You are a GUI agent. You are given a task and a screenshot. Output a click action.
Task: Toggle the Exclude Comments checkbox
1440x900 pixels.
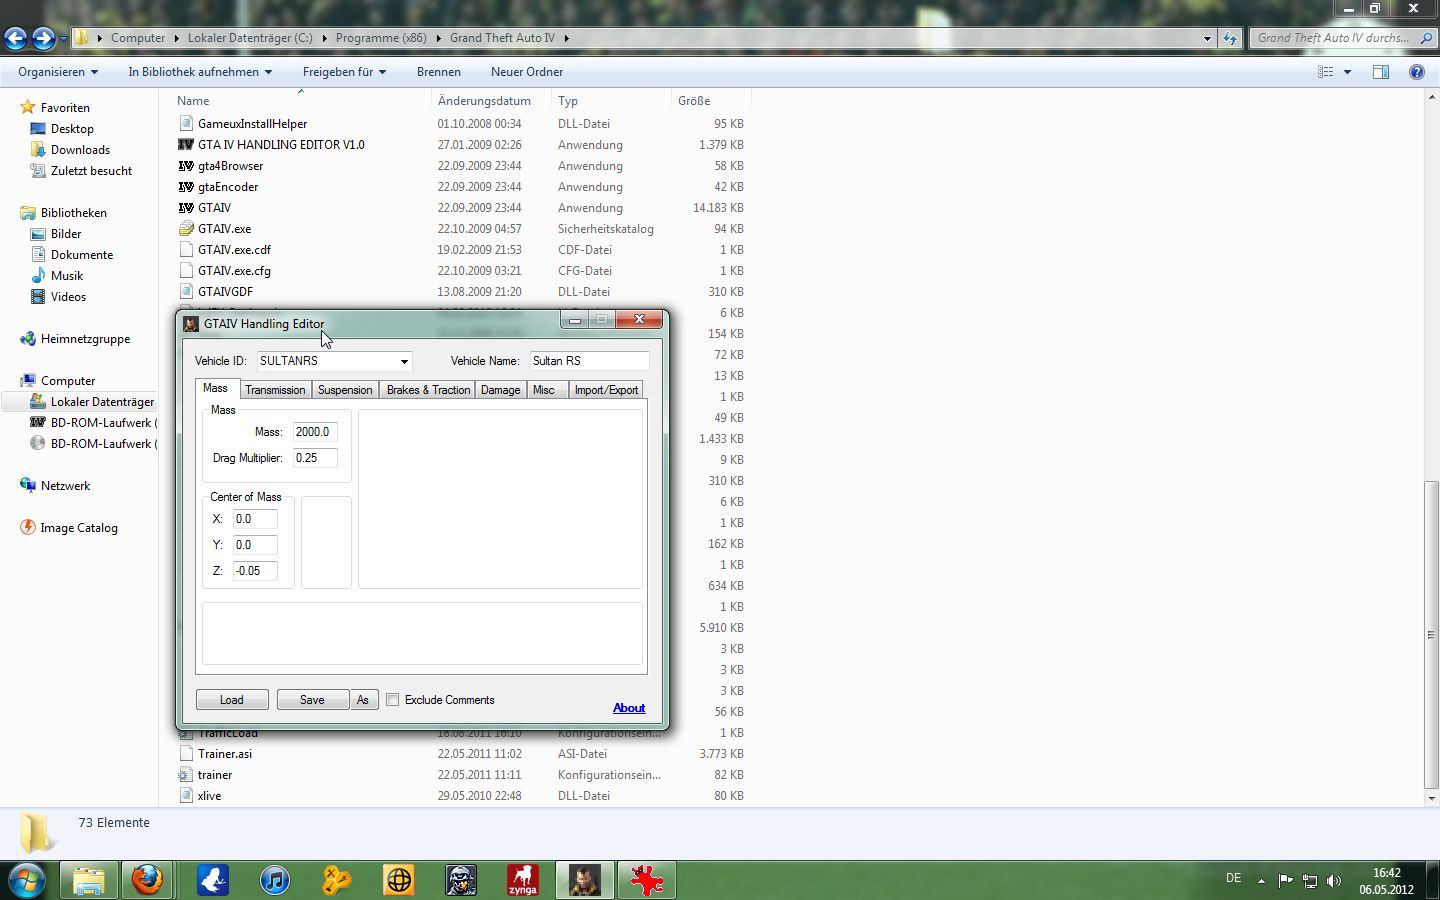tap(393, 700)
